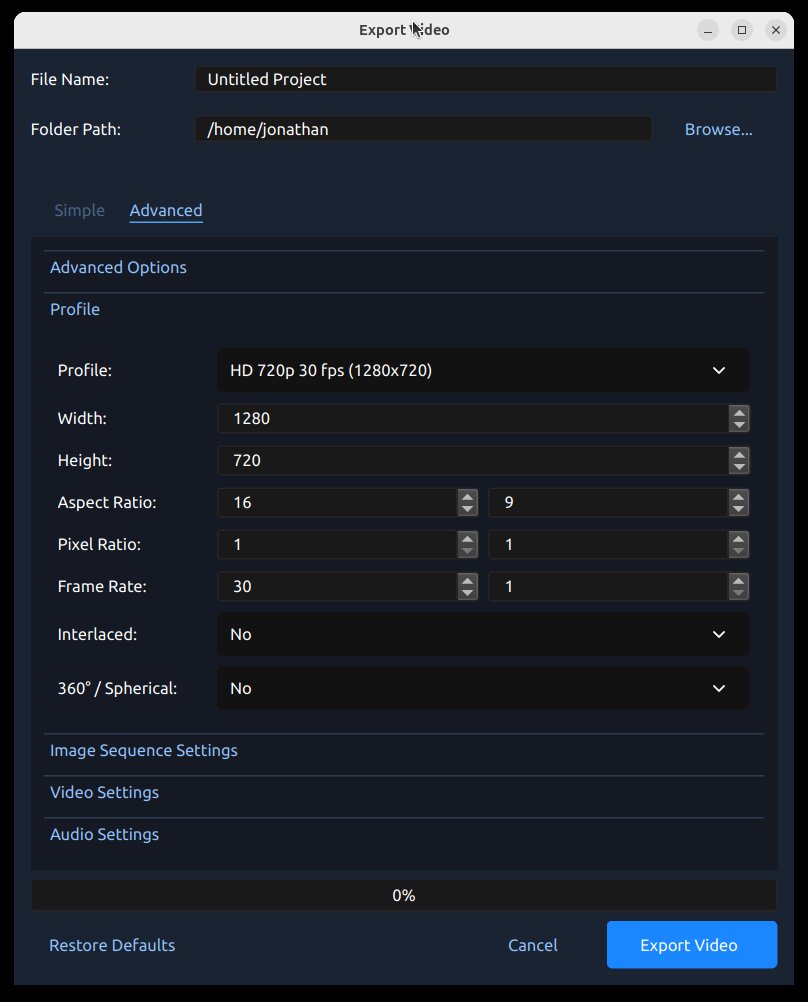
Task: Click Restore Defaults
Action: click(111, 945)
